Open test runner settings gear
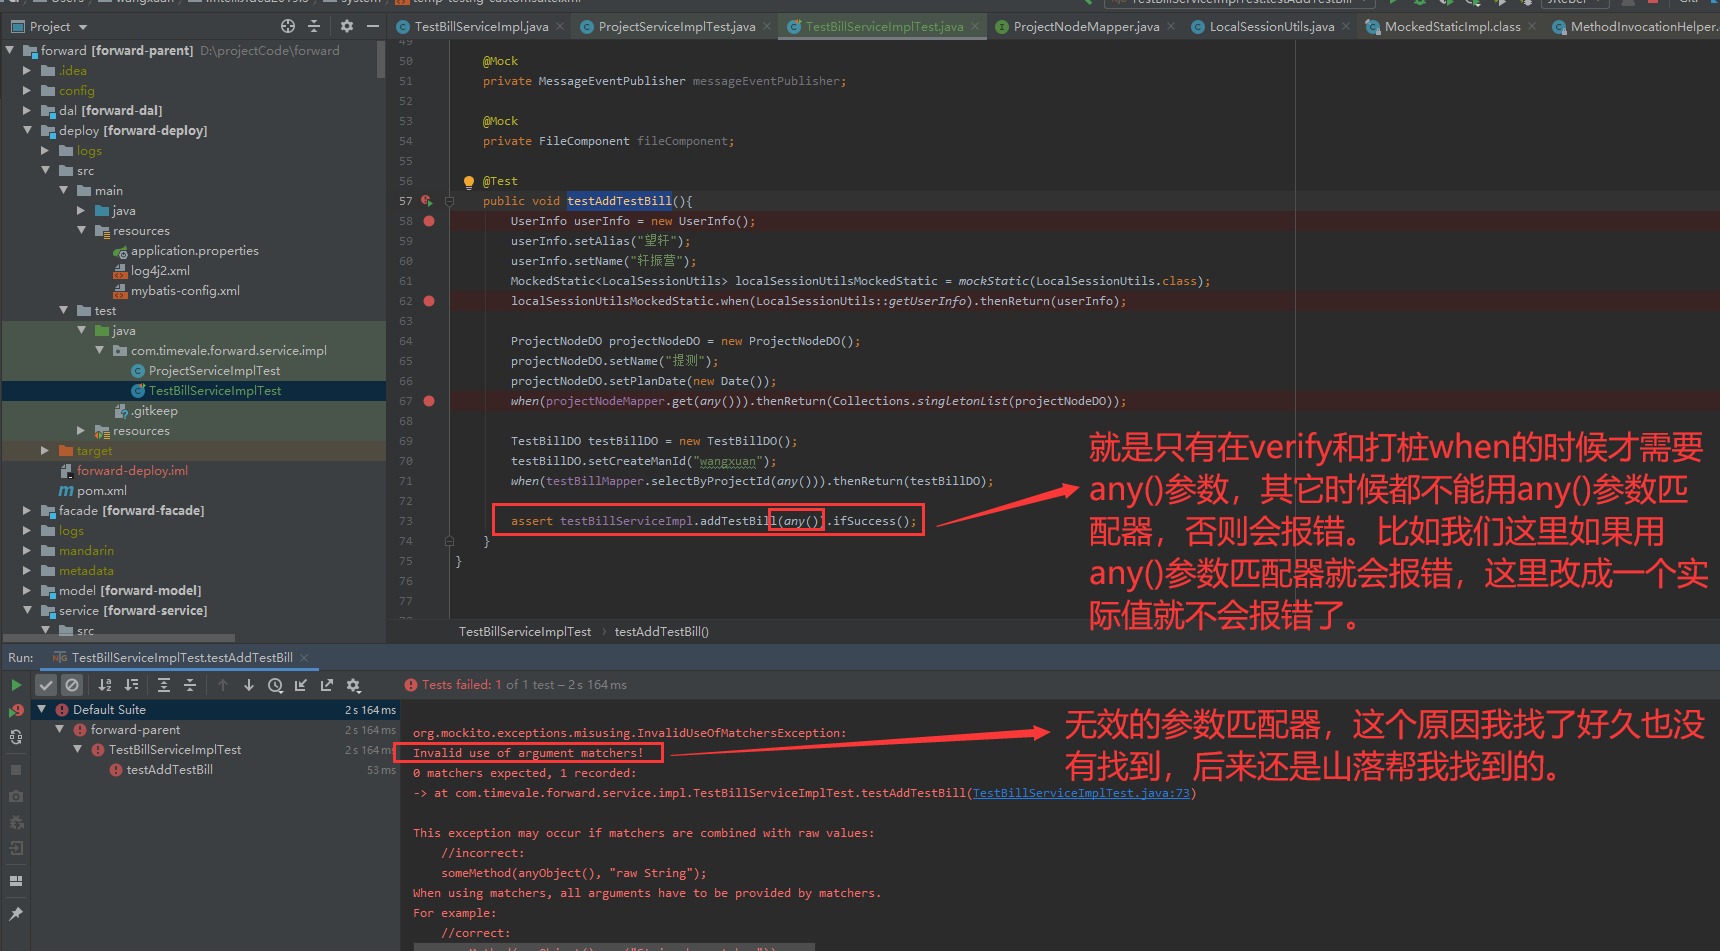The image size is (1720, 951). (353, 685)
